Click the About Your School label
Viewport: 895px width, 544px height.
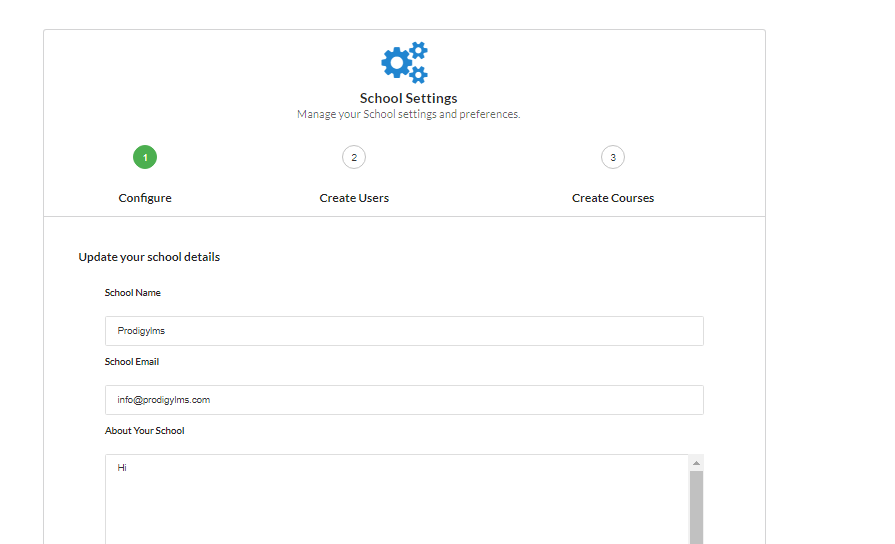[x=145, y=431]
